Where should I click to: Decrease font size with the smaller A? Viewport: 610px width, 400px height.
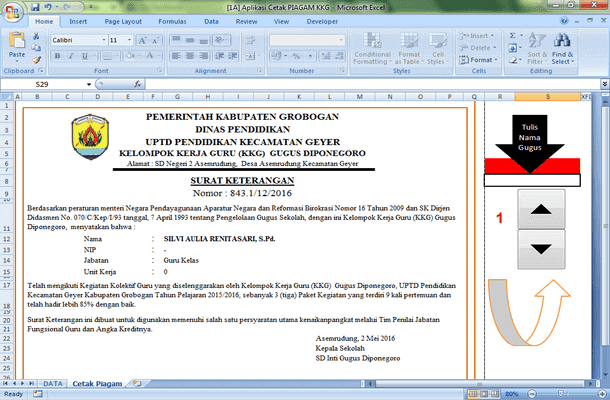click(x=155, y=40)
